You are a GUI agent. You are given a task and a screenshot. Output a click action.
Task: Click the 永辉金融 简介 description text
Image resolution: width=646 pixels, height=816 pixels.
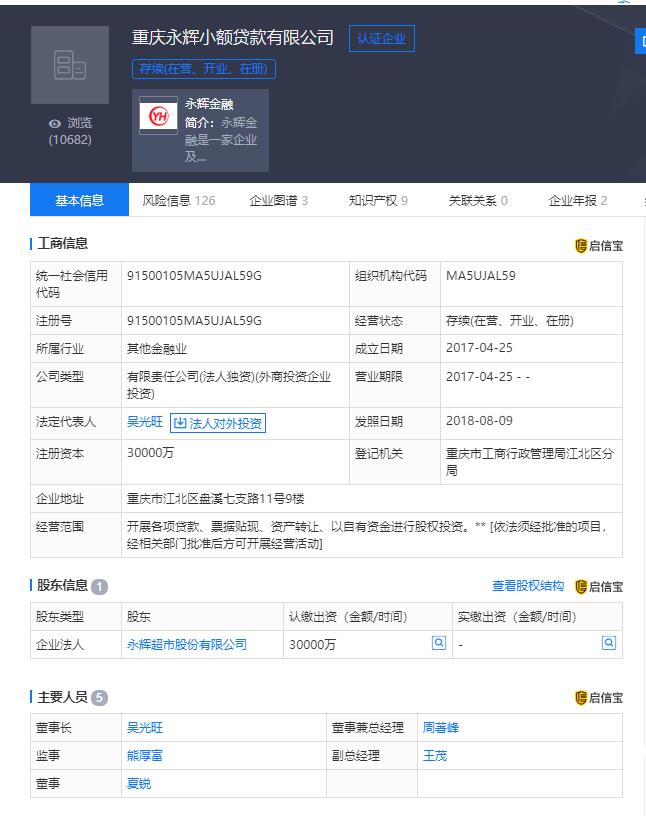pyautogui.click(x=221, y=139)
